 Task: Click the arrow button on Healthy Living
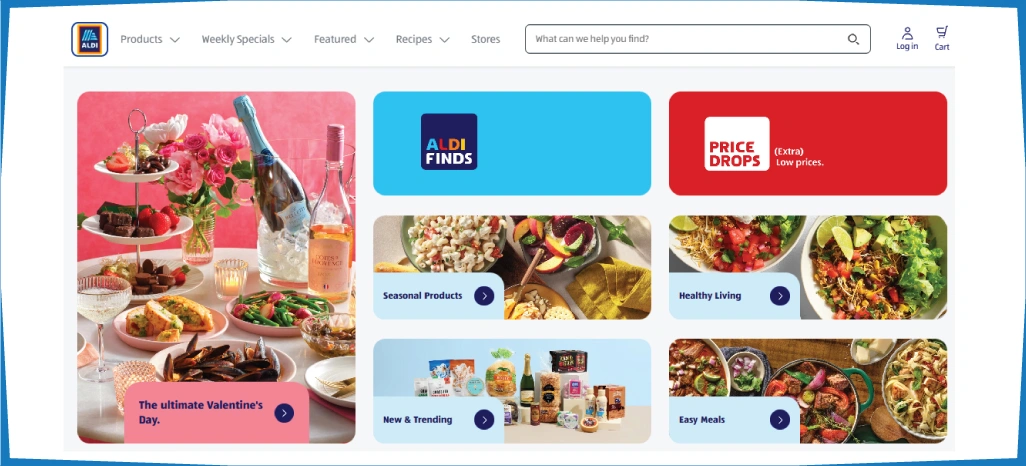click(779, 296)
